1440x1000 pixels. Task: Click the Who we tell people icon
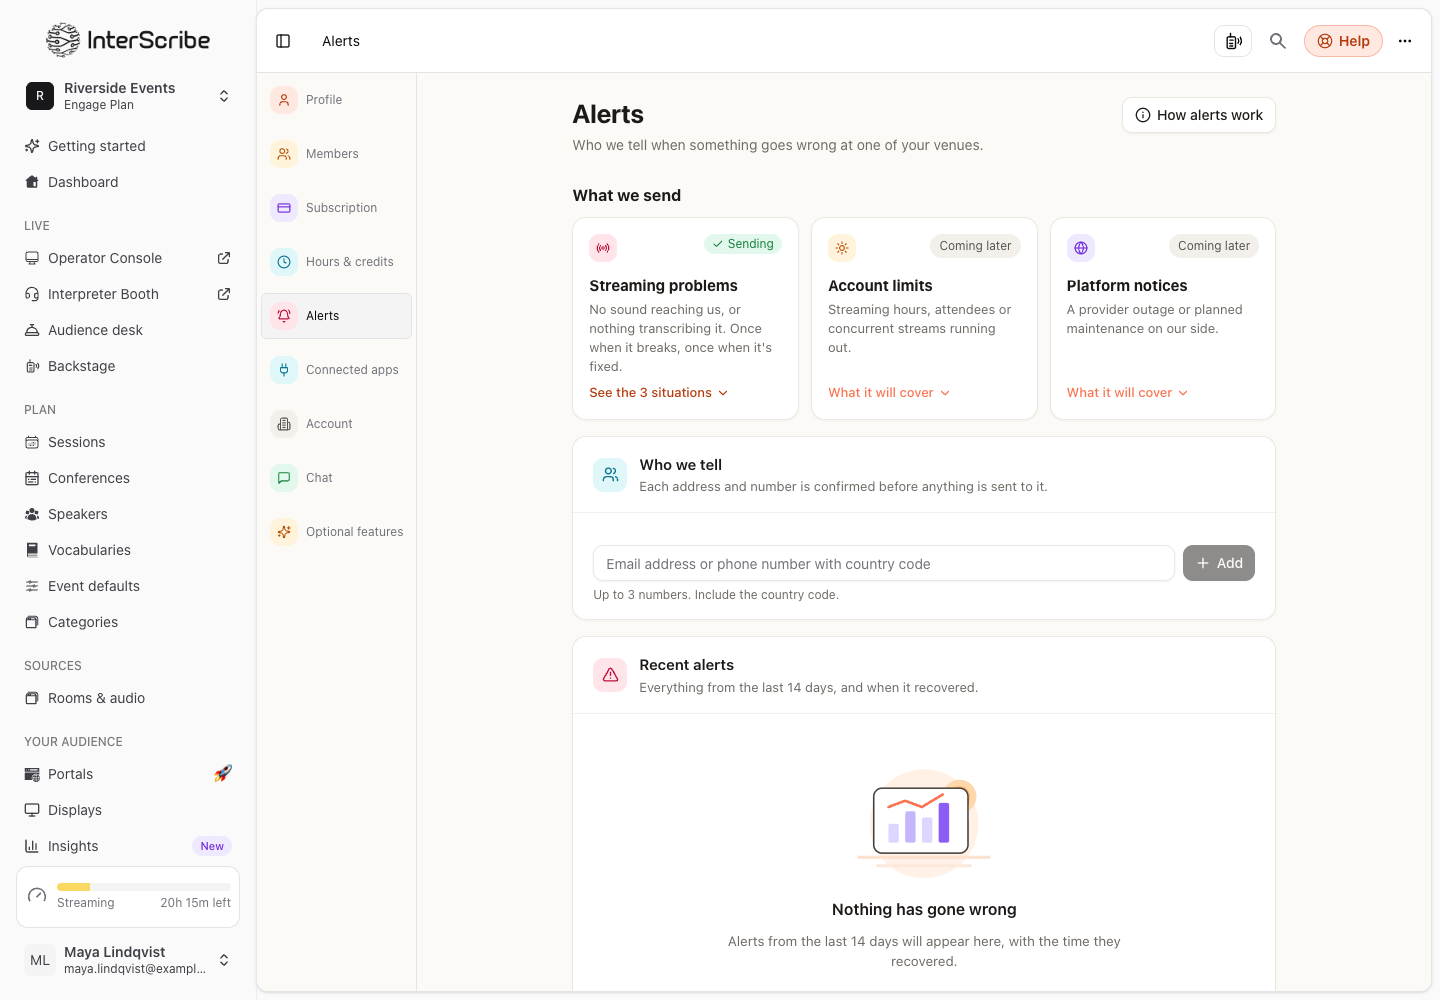(610, 475)
